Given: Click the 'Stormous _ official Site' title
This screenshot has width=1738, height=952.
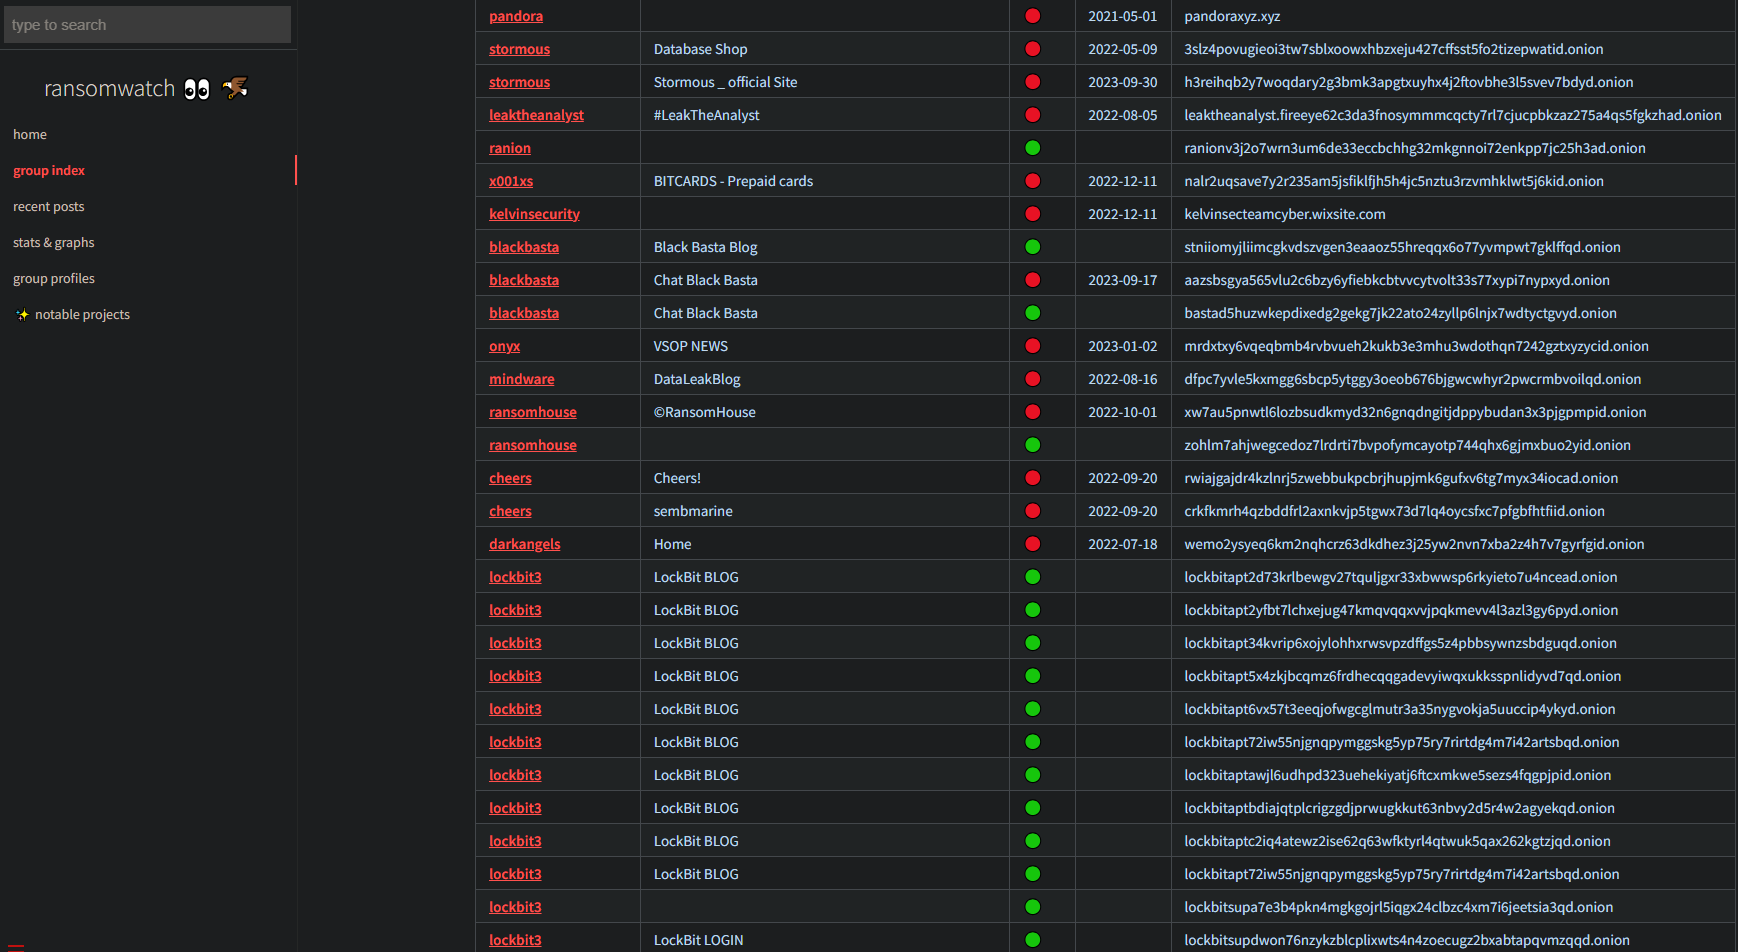Looking at the screenshot, I should pyautogui.click(x=726, y=82).
